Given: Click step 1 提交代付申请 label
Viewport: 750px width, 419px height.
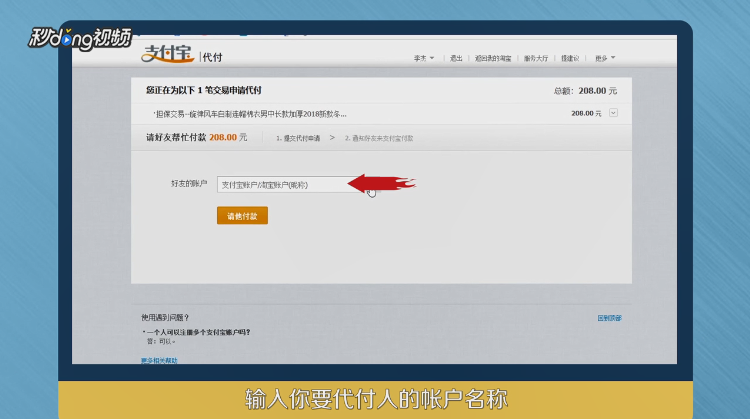Looking at the screenshot, I should coord(298,138).
